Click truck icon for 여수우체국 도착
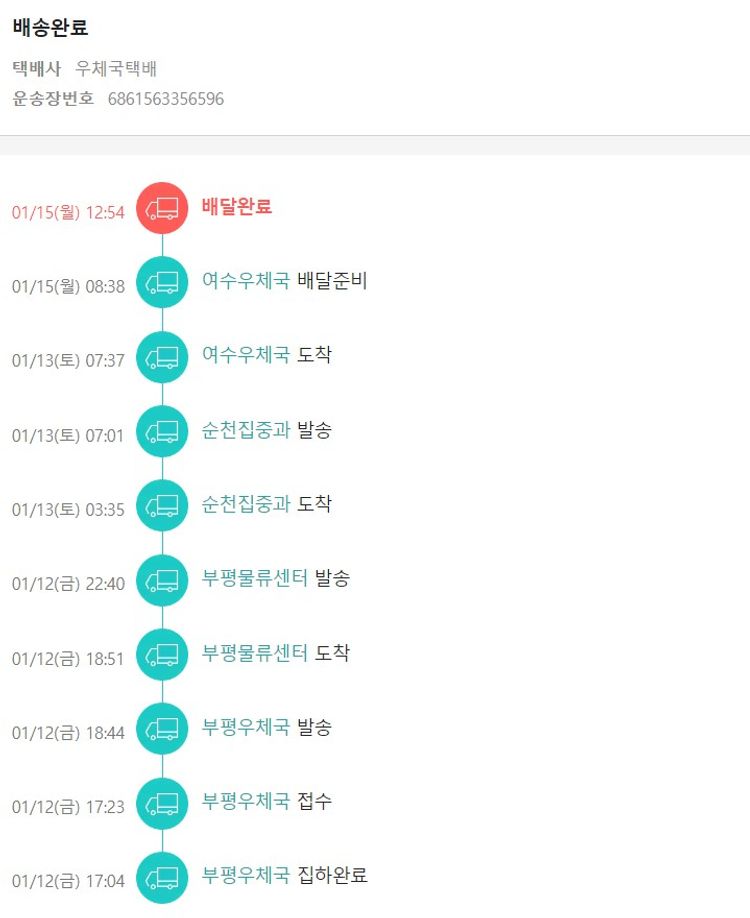The width and height of the screenshot is (750, 918). point(162,357)
